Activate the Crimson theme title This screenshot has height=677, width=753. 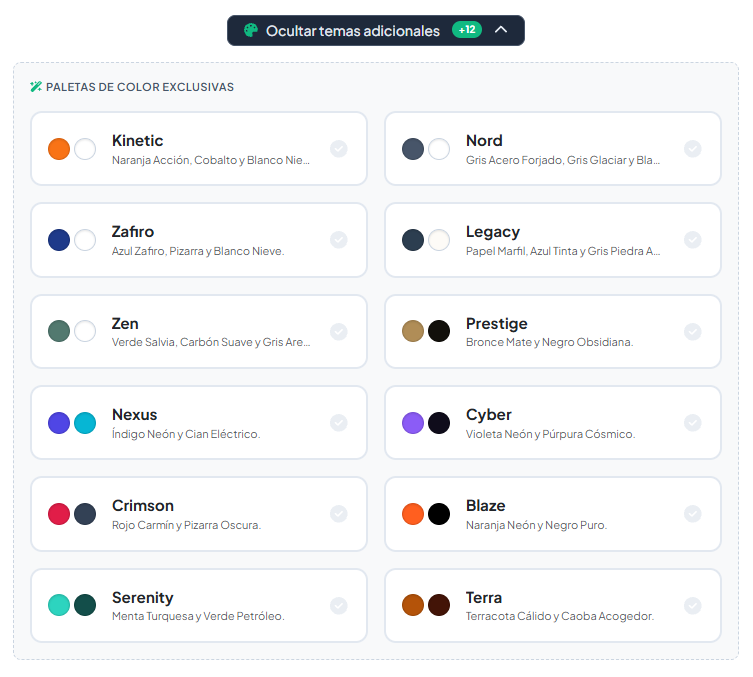[143, 506]
